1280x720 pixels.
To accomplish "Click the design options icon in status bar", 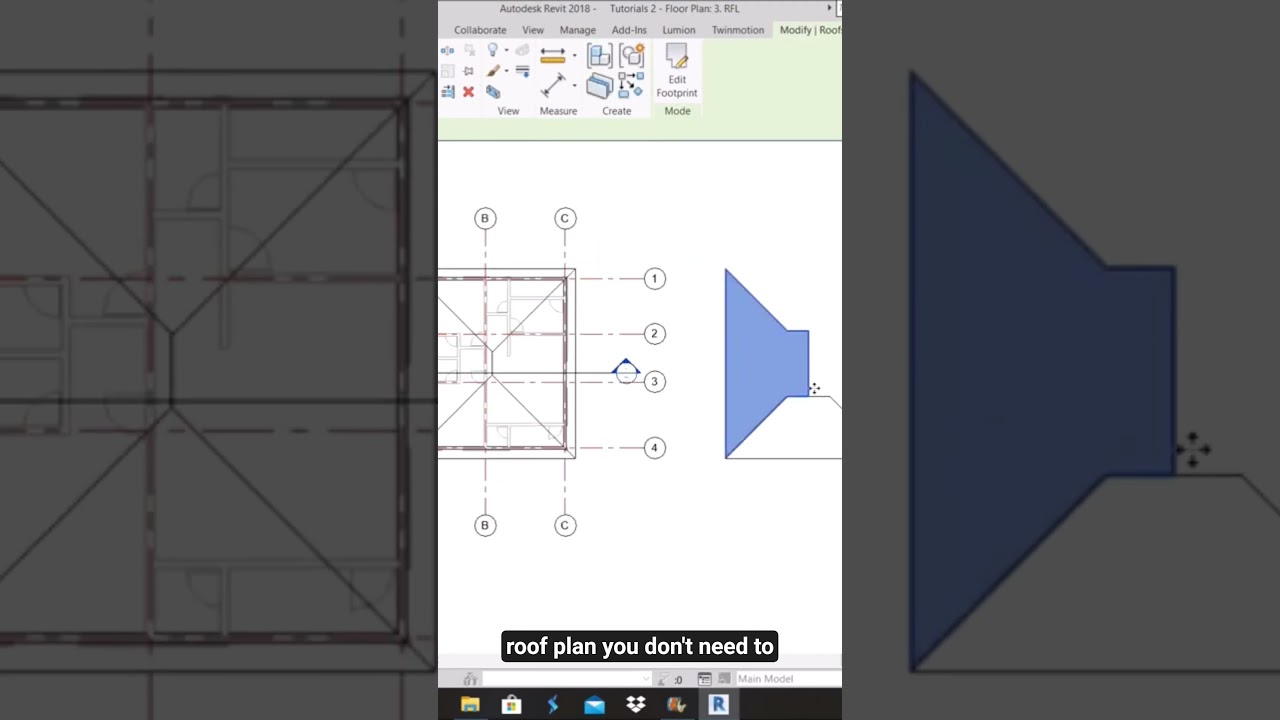I will tap(705, 679).
